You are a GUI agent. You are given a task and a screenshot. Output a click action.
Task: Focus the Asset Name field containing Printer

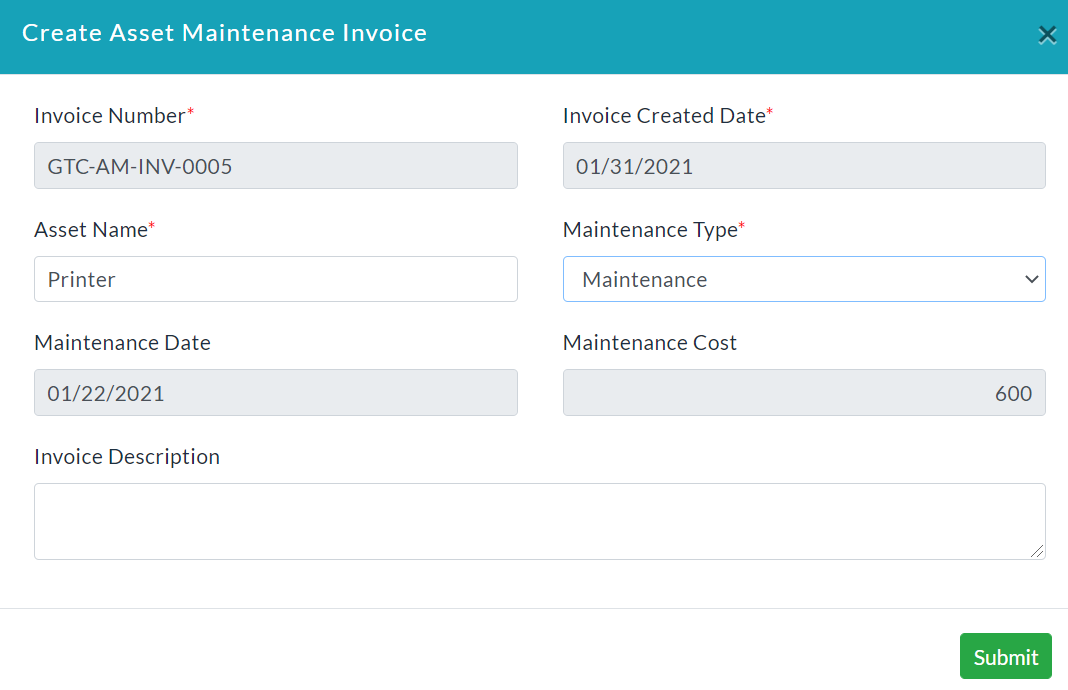tap(276, 279)
